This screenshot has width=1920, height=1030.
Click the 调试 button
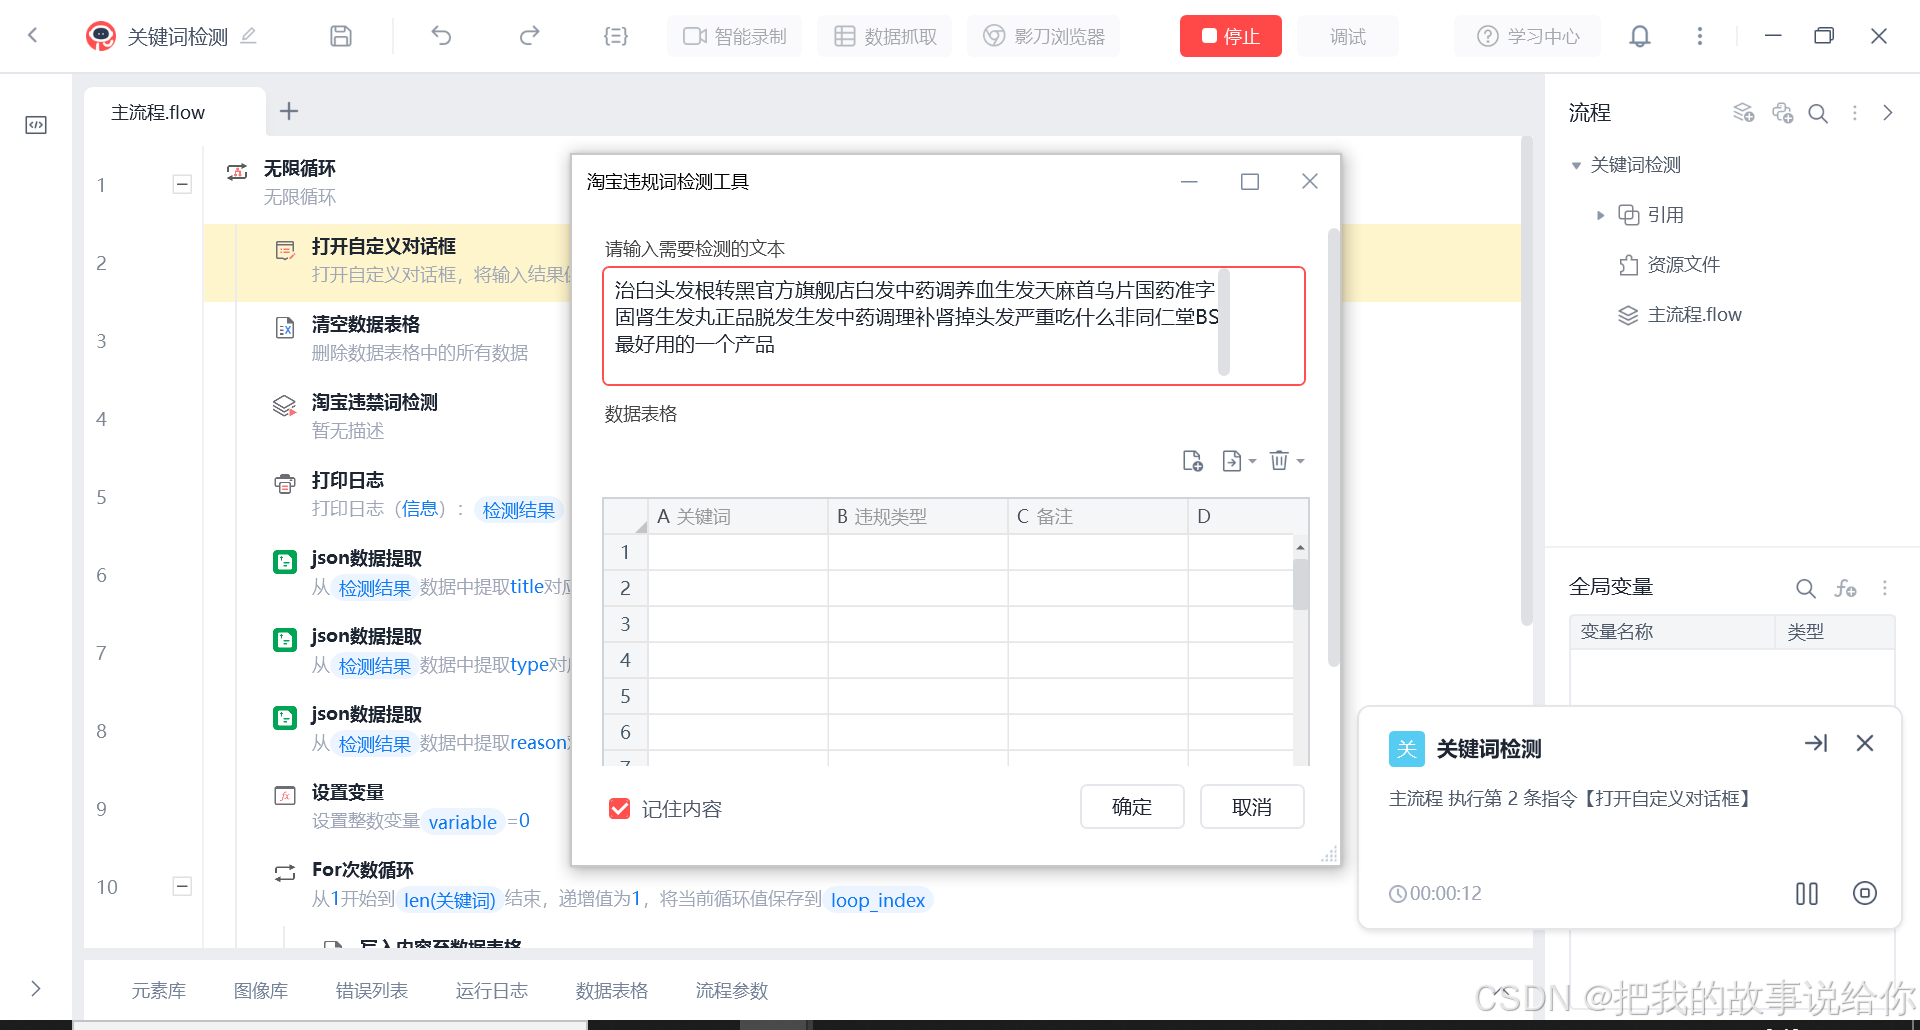1348,36
